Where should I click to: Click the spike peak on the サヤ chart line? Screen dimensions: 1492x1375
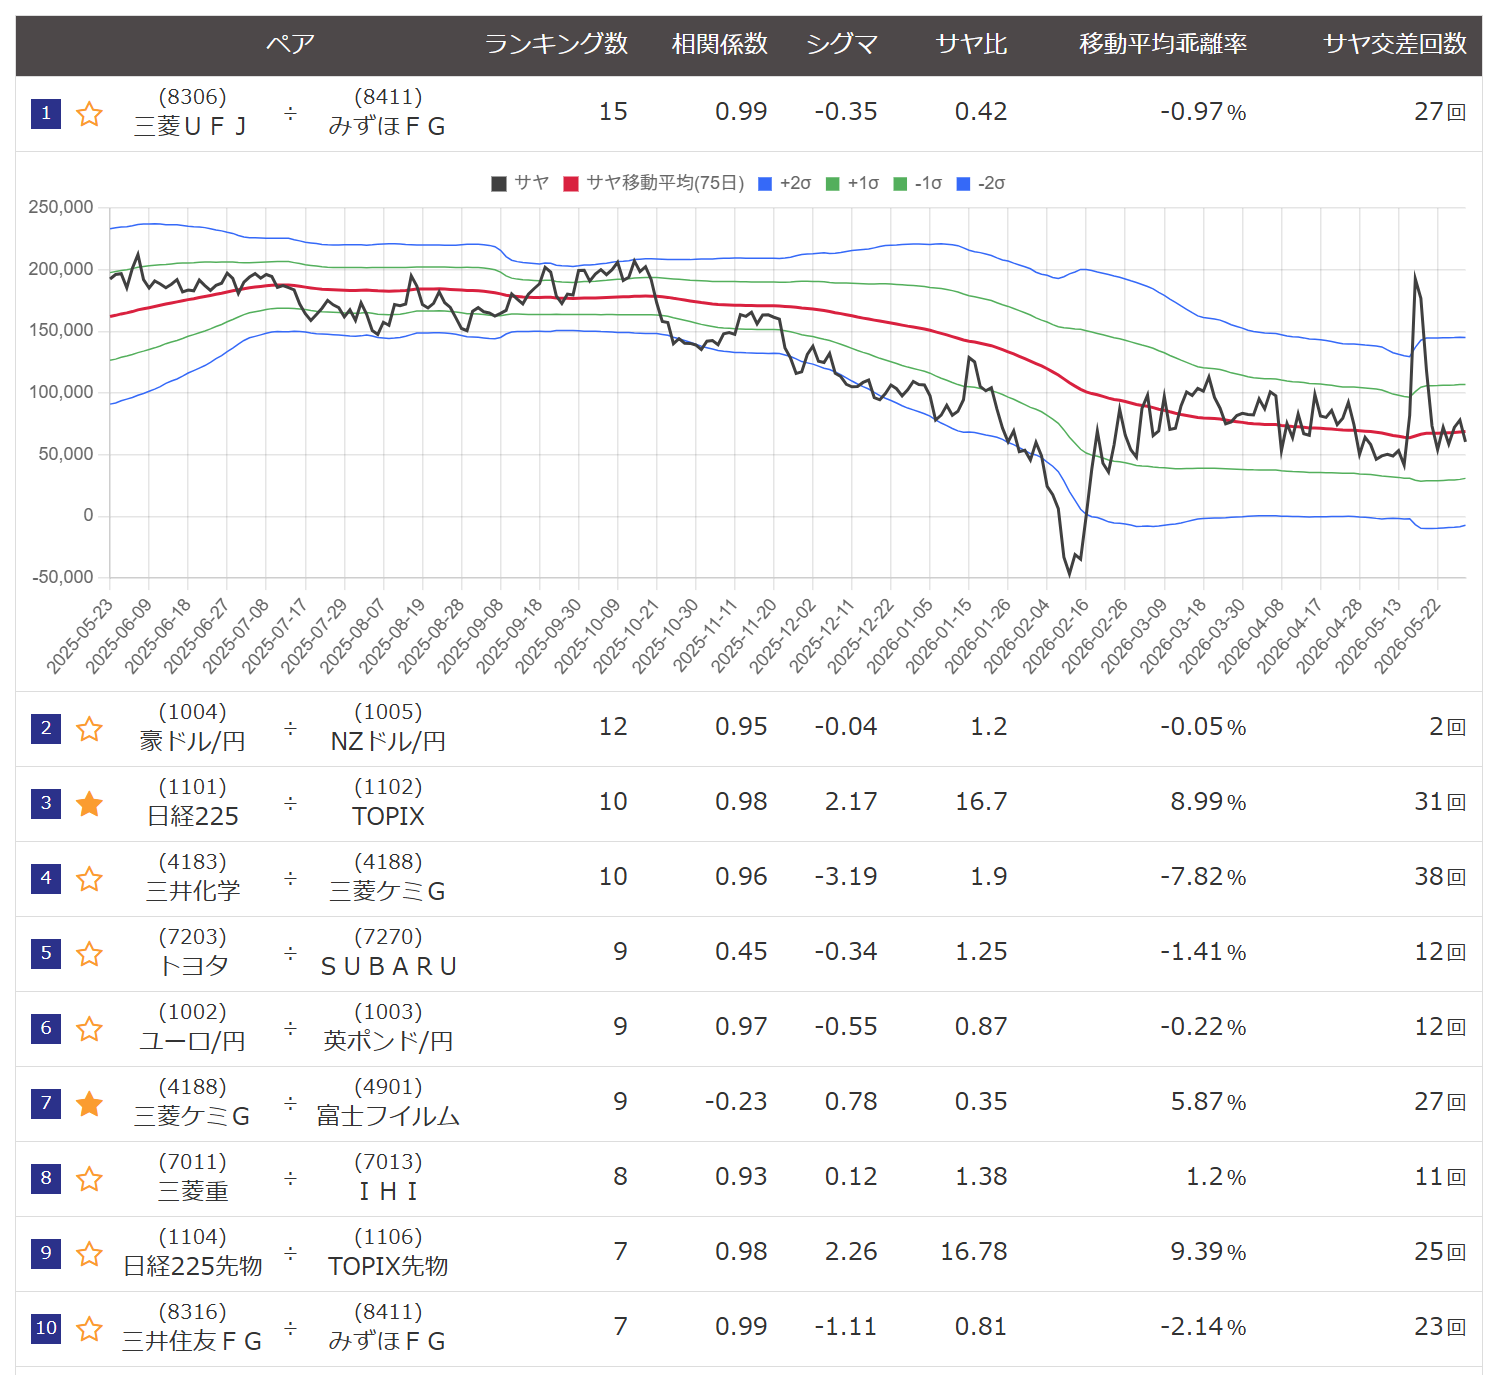point(1415,274)
